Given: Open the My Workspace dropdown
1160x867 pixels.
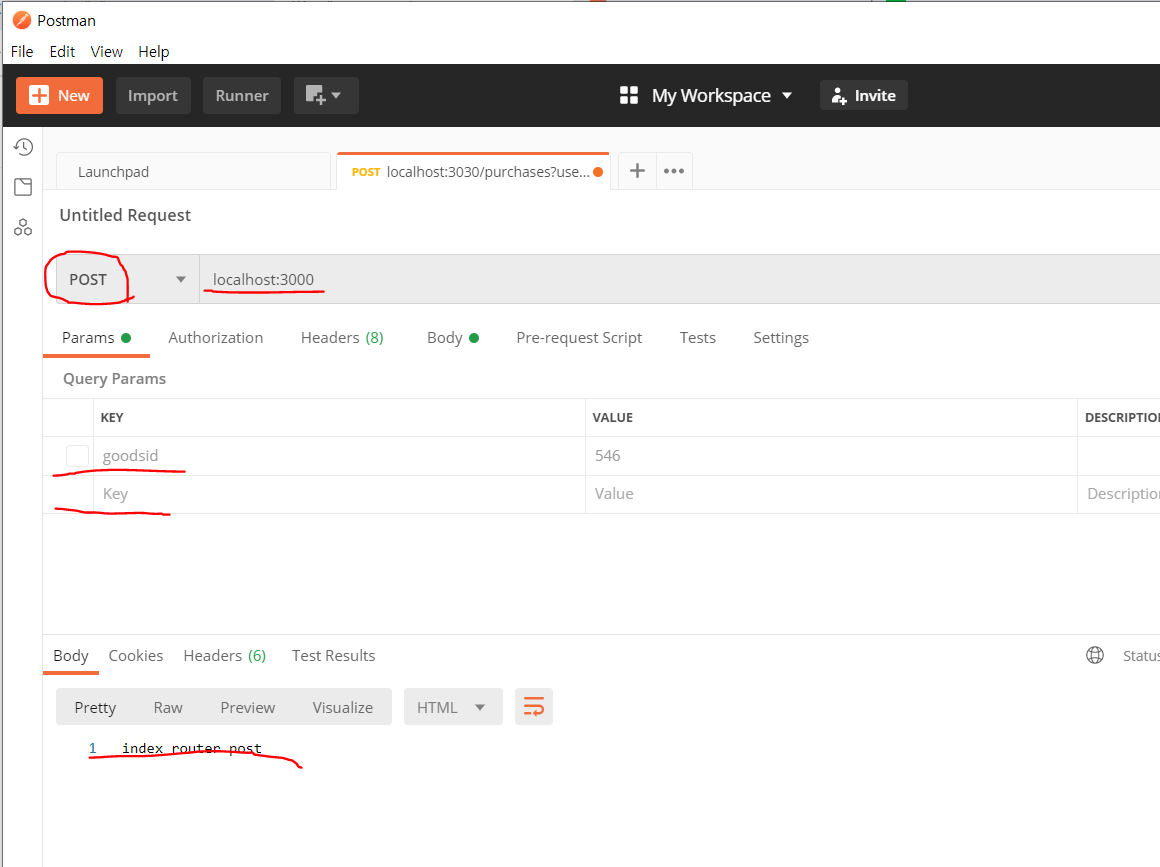Looking at the screenshot, I should 721,95.
